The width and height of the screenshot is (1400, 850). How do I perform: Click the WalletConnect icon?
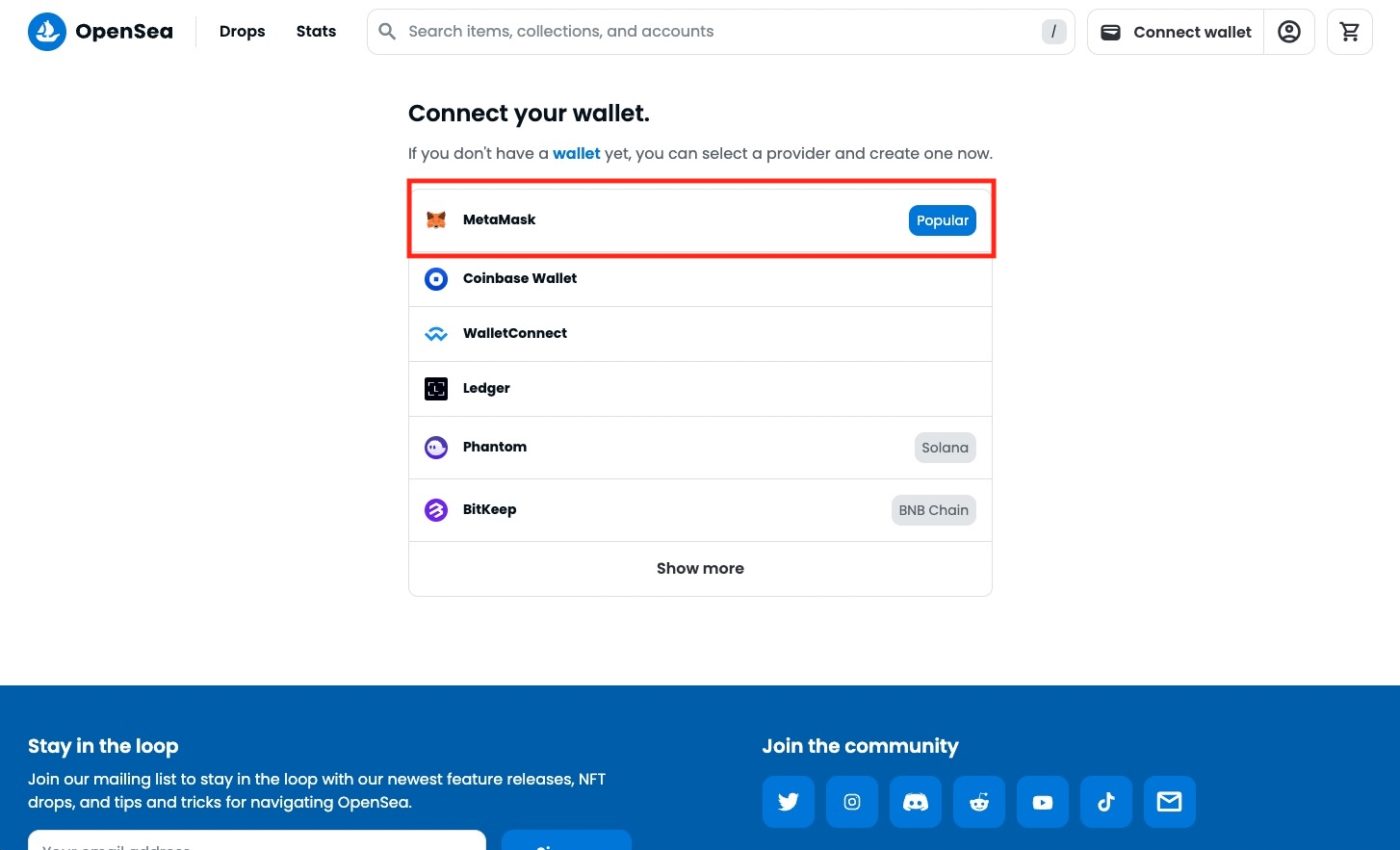pos(436,334)
